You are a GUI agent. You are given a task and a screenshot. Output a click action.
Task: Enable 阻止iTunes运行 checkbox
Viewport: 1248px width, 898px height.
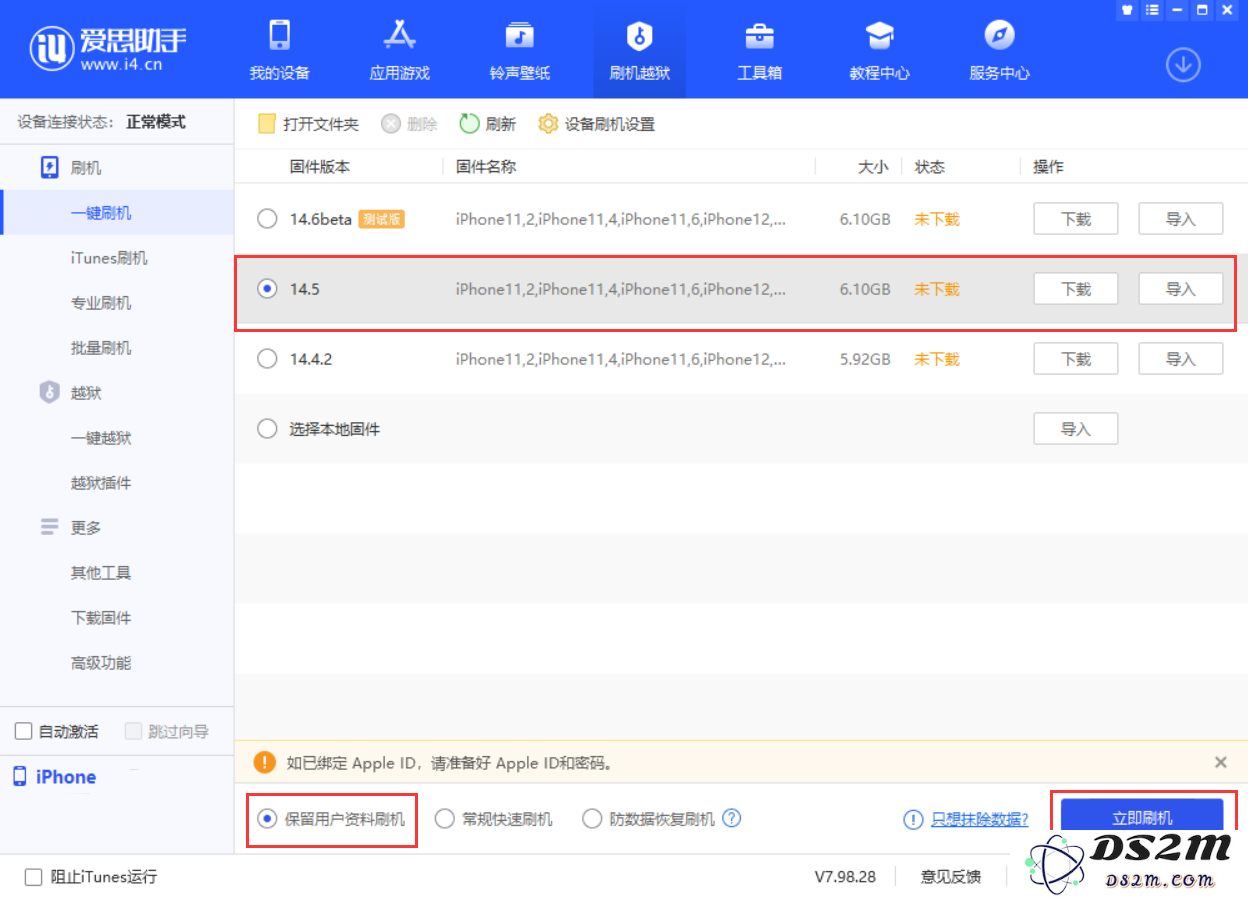(x=33, y=877)
